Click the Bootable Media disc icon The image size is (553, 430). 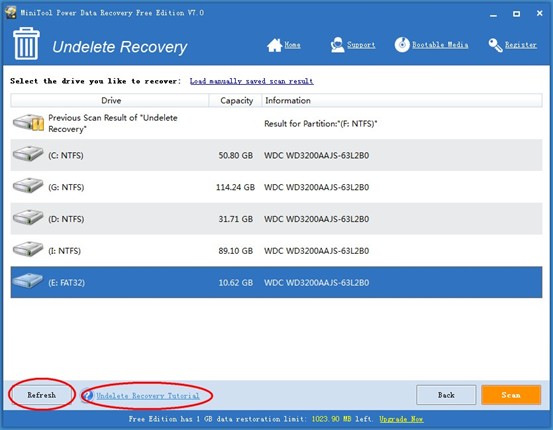pos(402,45)
